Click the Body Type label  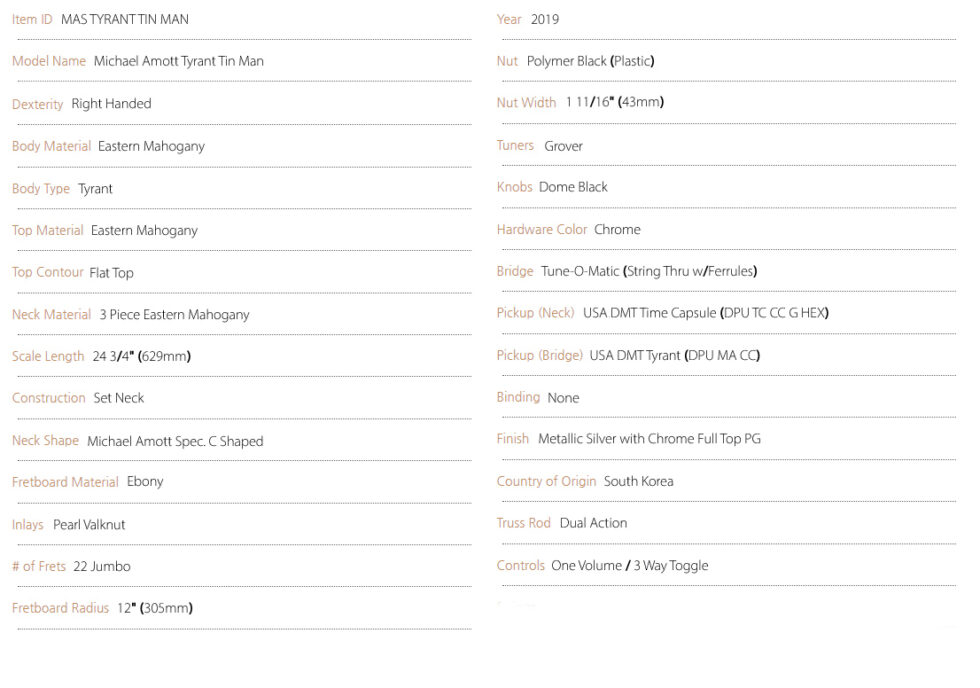point(41,189)
